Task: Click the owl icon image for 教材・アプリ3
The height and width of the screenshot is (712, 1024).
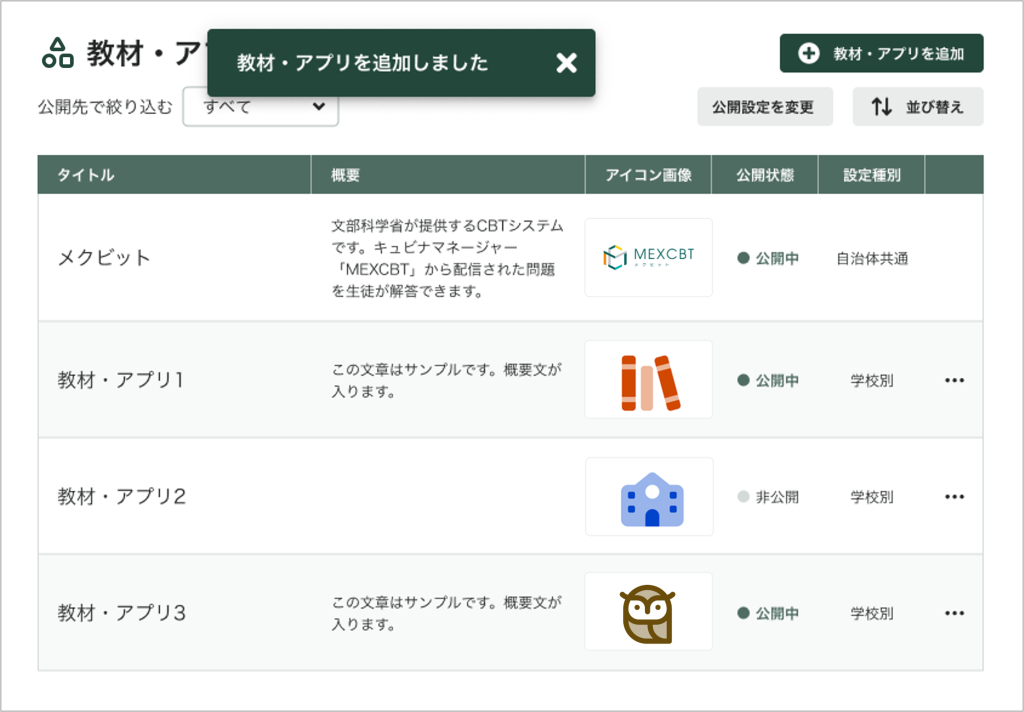Action: pyautogui.click(x=648, y=611)
